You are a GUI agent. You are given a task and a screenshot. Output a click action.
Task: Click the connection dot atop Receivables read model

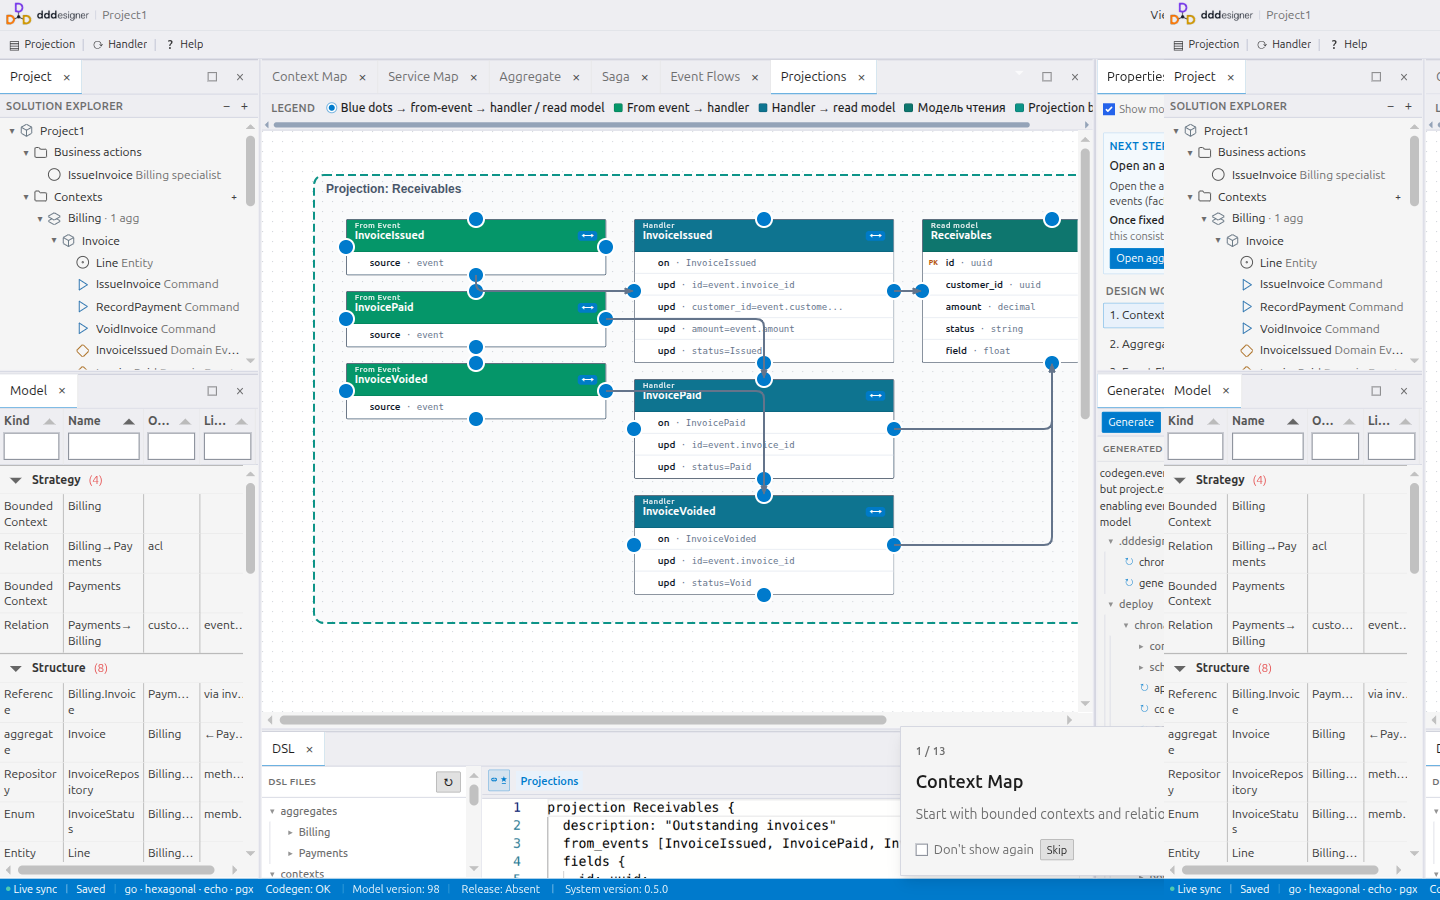(1052, 219)
